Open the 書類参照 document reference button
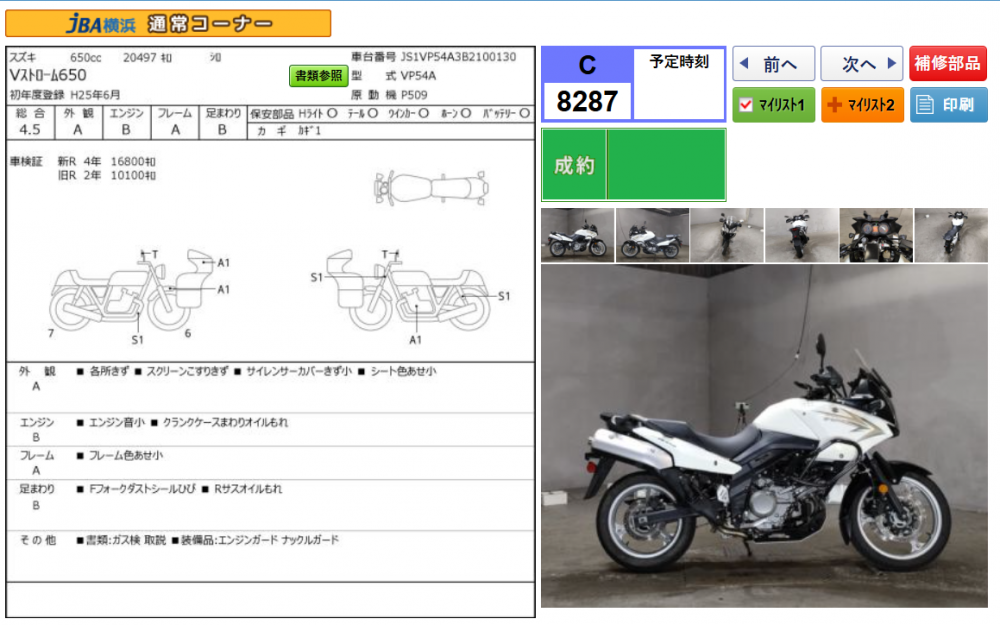The width and height of the screenshot is (1000, 625). 318,76
